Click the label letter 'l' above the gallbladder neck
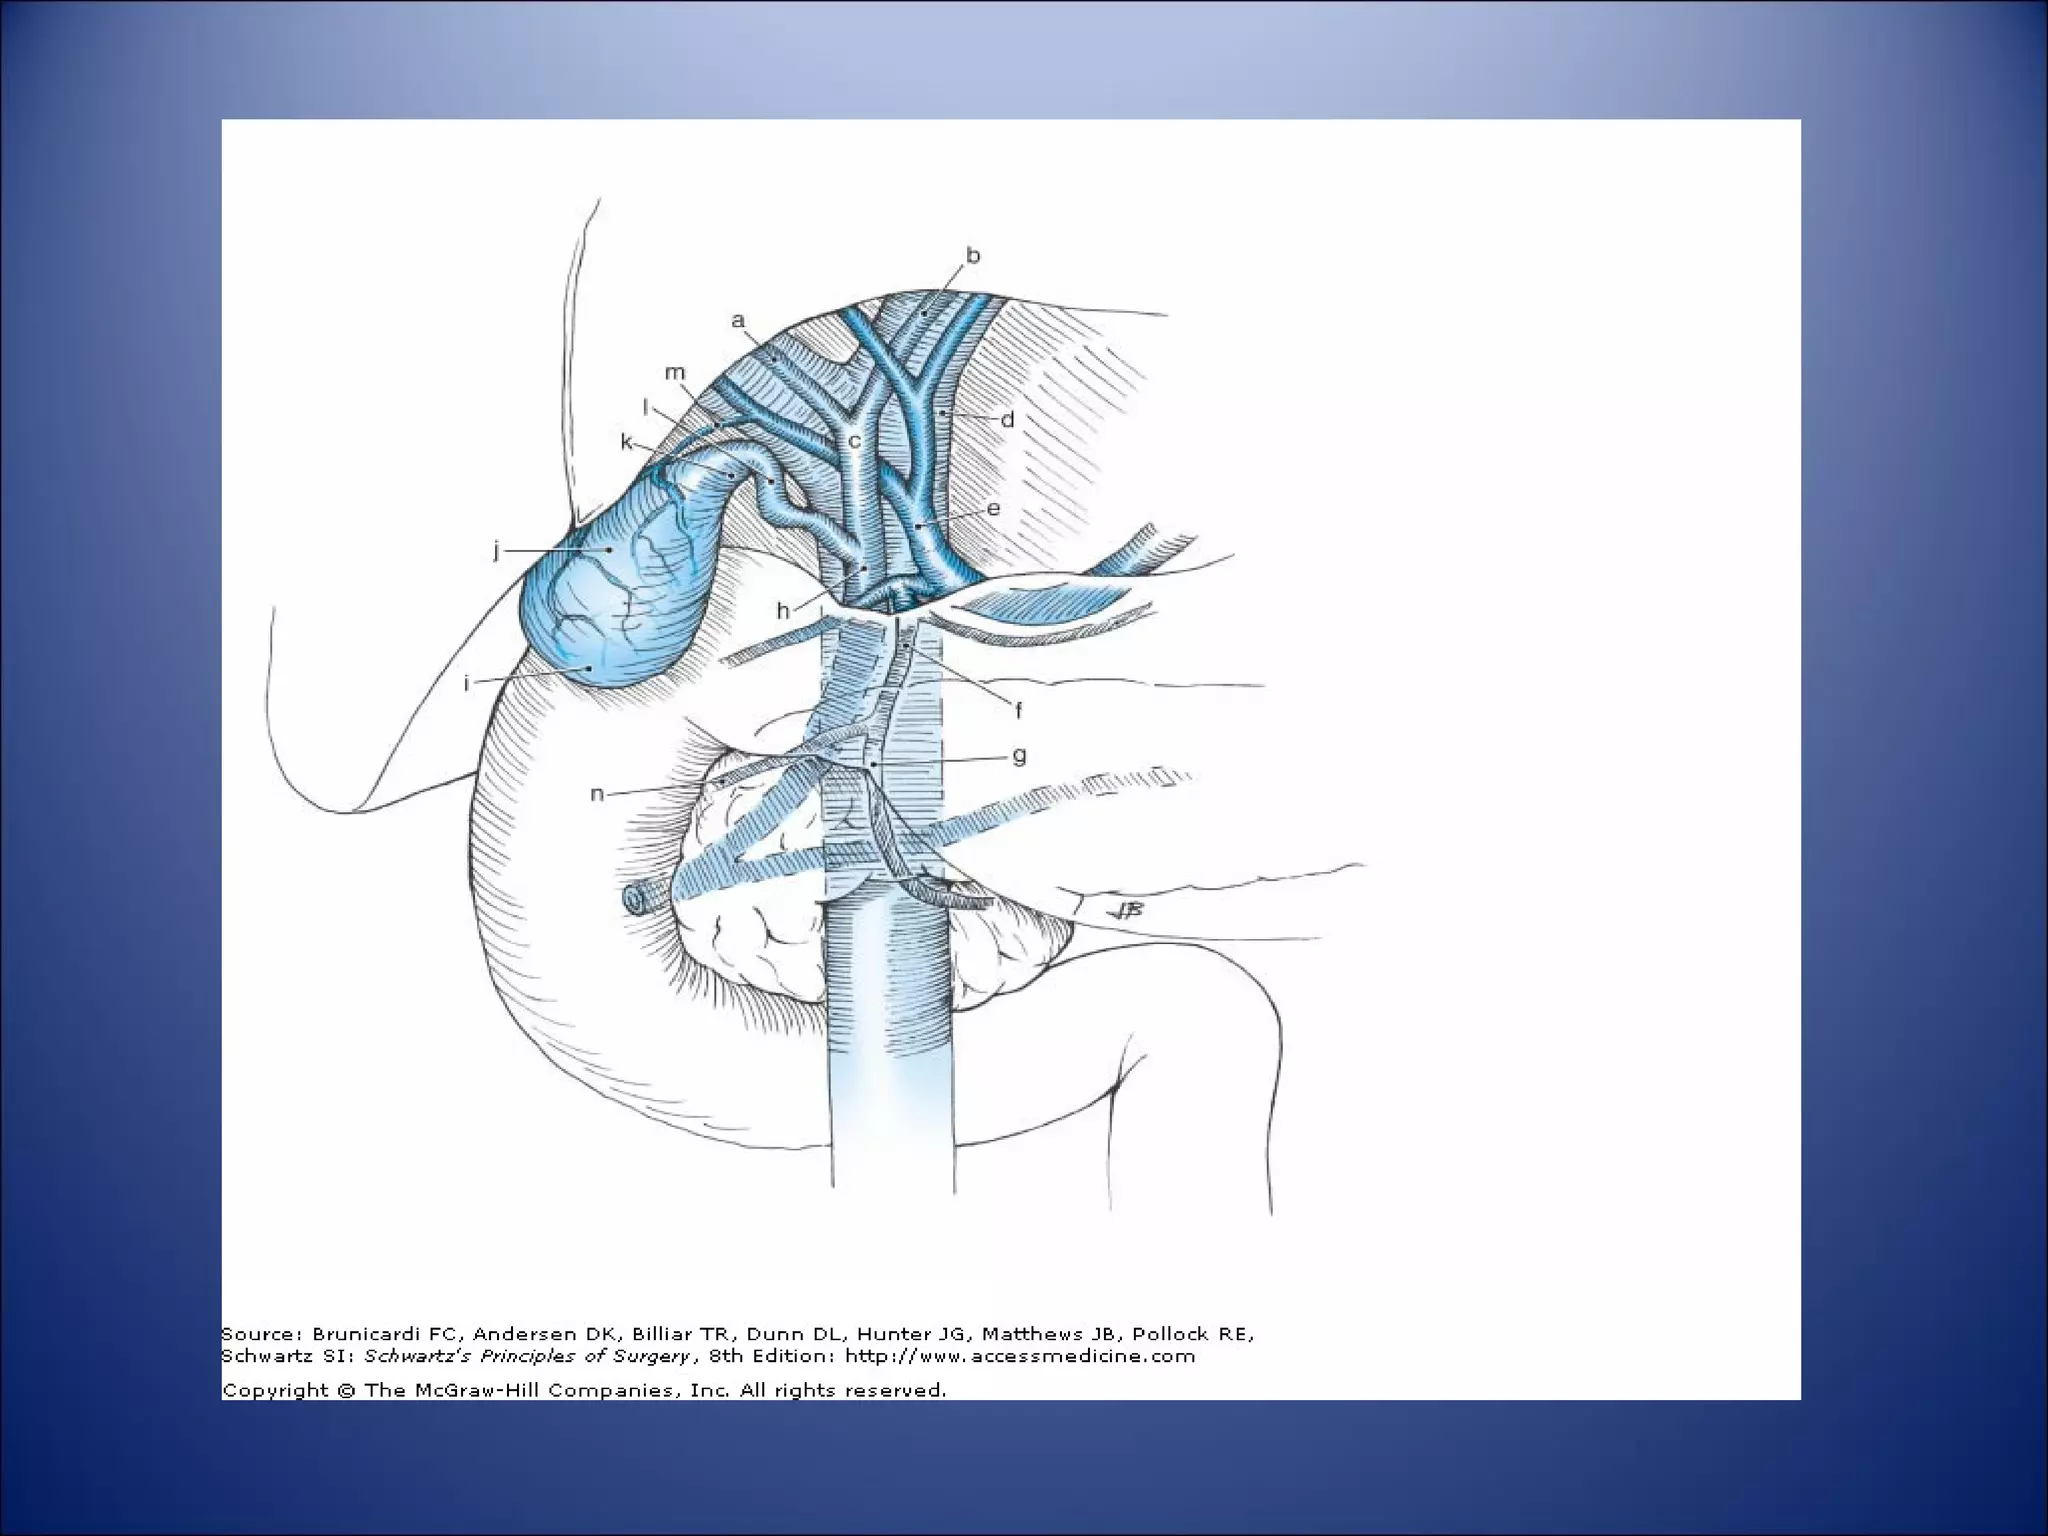 [x=646, y=407]
